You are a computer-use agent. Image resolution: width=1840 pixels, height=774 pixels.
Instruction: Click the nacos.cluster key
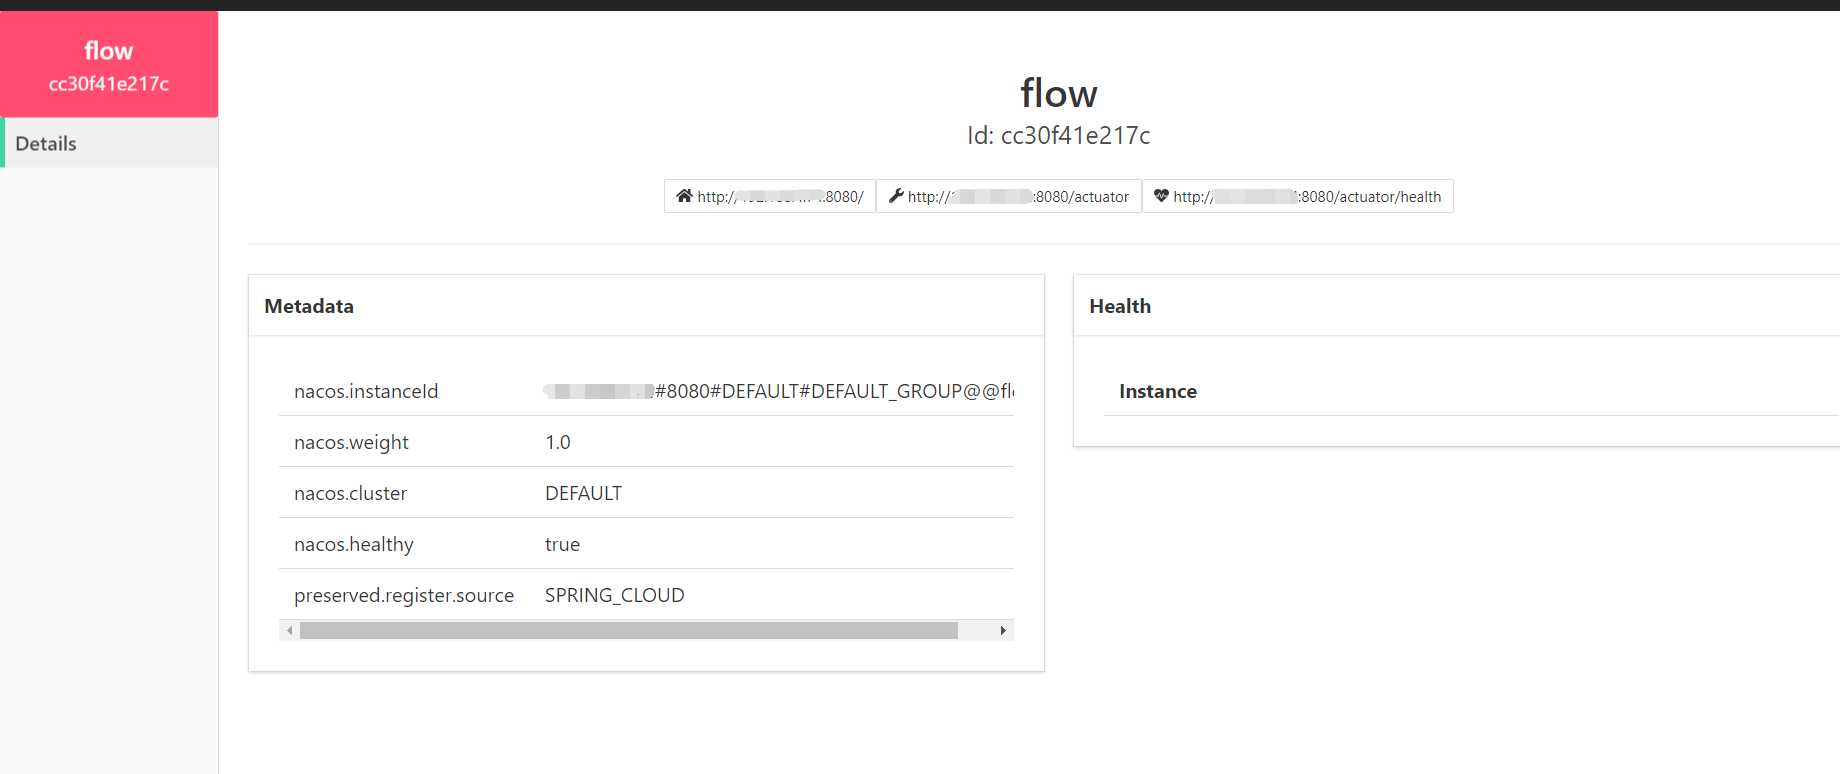pyautogui.click(x=350, y=493)
